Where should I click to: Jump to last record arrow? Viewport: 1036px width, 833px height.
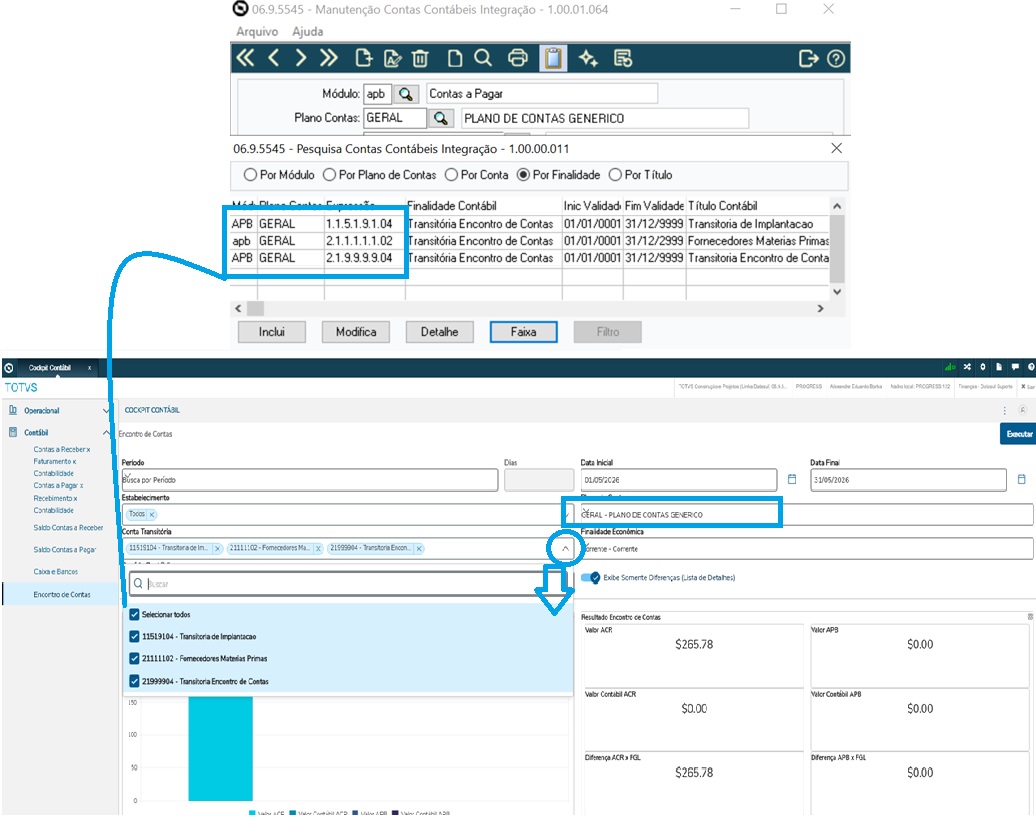tap(329, 58)
